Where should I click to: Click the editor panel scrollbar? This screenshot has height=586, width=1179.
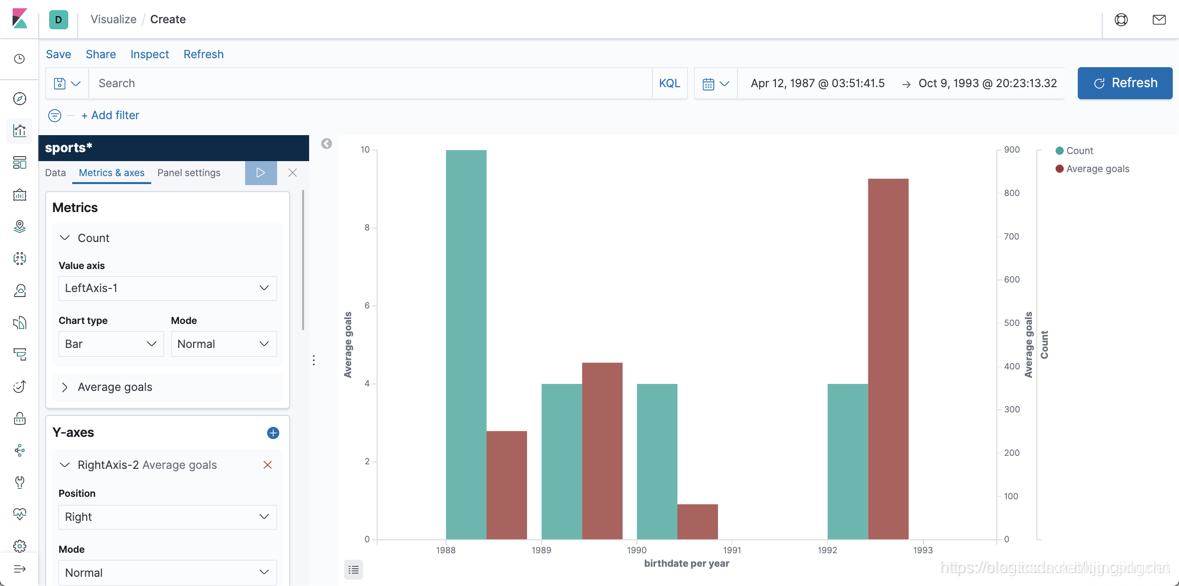[304, 260]
